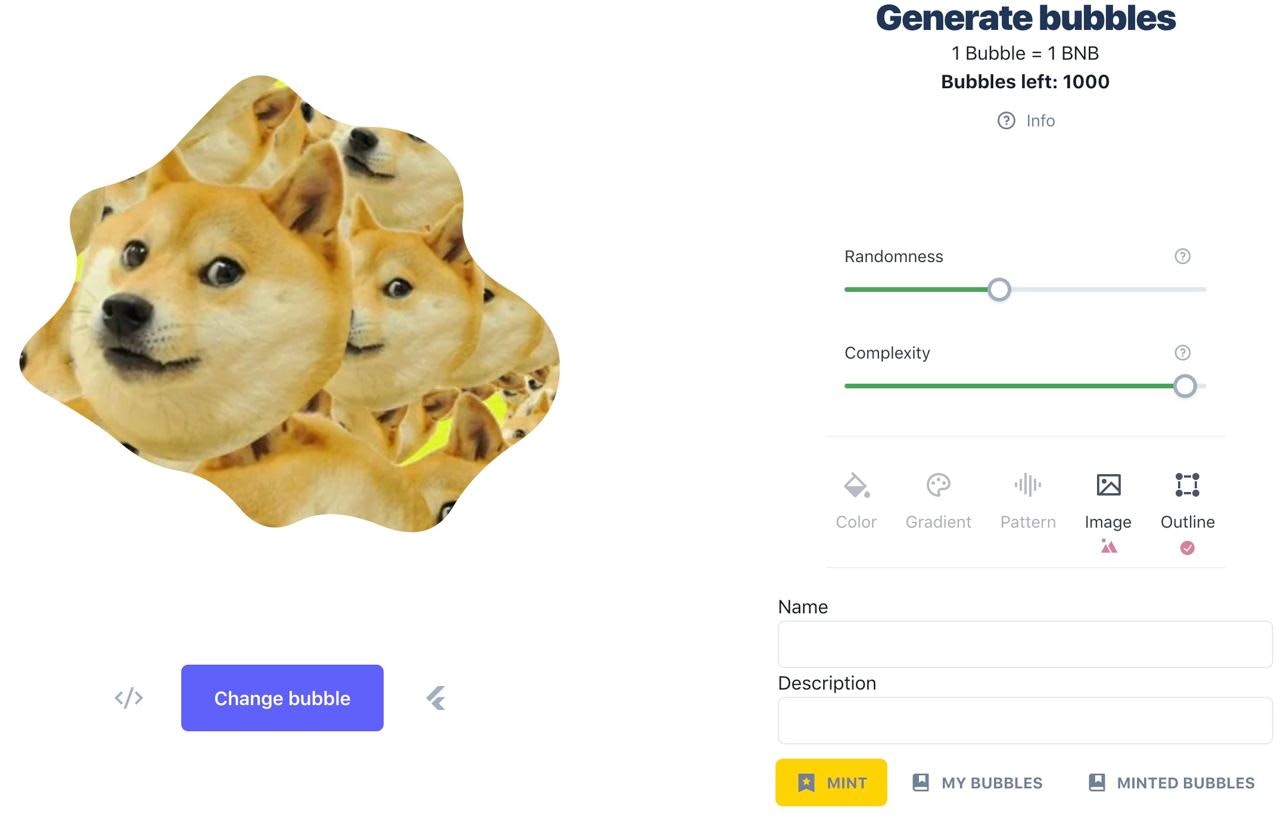Click the code brackets icon
The image size is (1280, 822).
129,698
